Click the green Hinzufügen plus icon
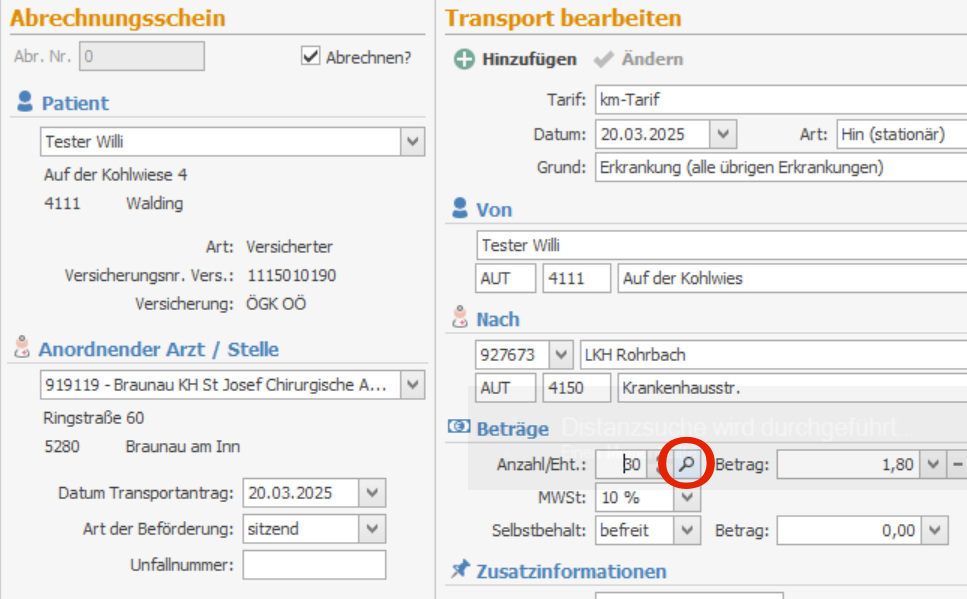The image size is (967, 599). coord(464,60)
